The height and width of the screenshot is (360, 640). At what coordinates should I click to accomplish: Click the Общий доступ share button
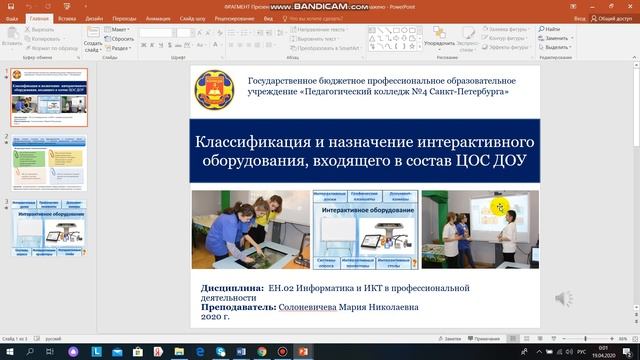pyautogui.click(x=611, y=19)
